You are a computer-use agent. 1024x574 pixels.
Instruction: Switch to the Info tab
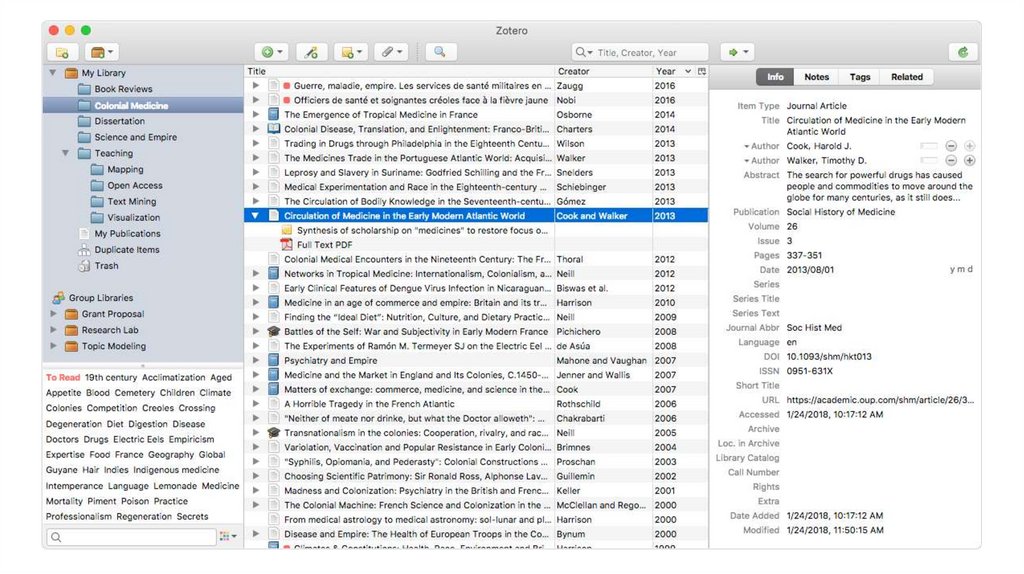[775, 77]
